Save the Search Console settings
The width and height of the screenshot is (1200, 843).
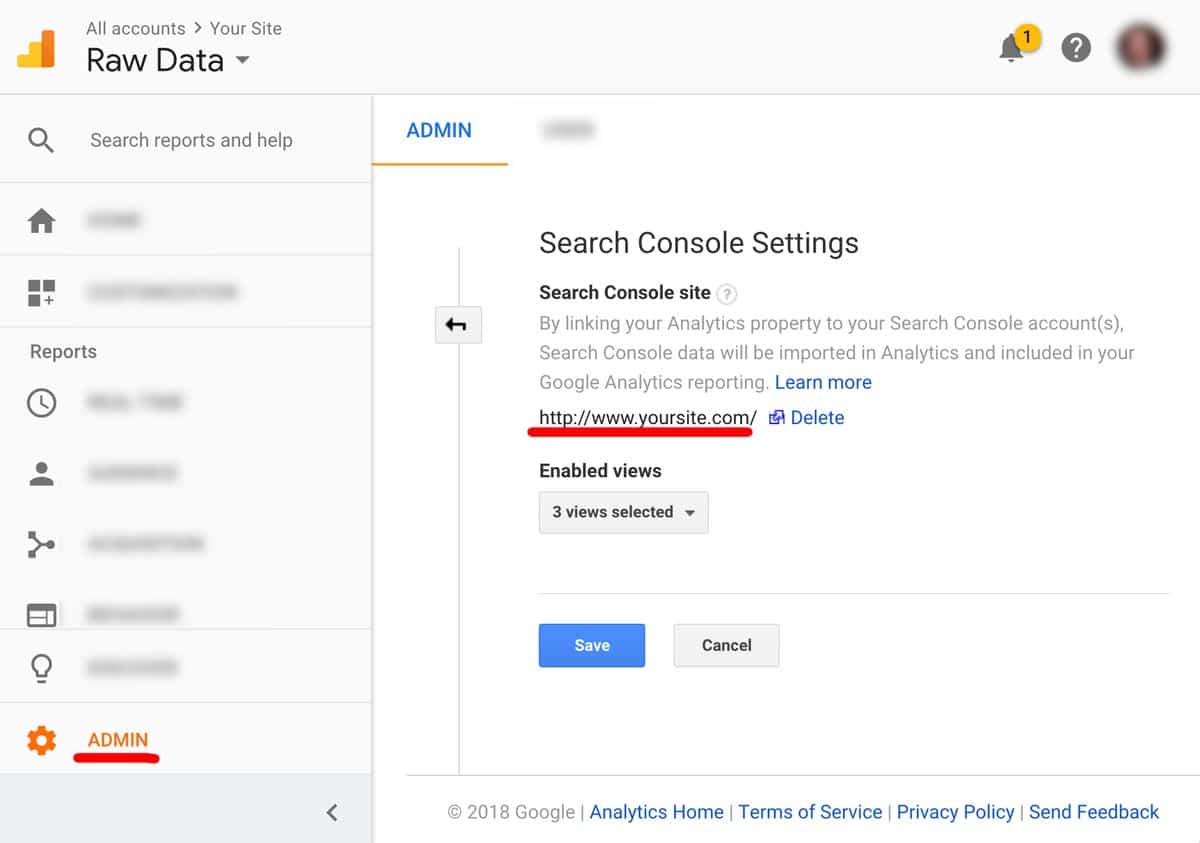(591, 645)
